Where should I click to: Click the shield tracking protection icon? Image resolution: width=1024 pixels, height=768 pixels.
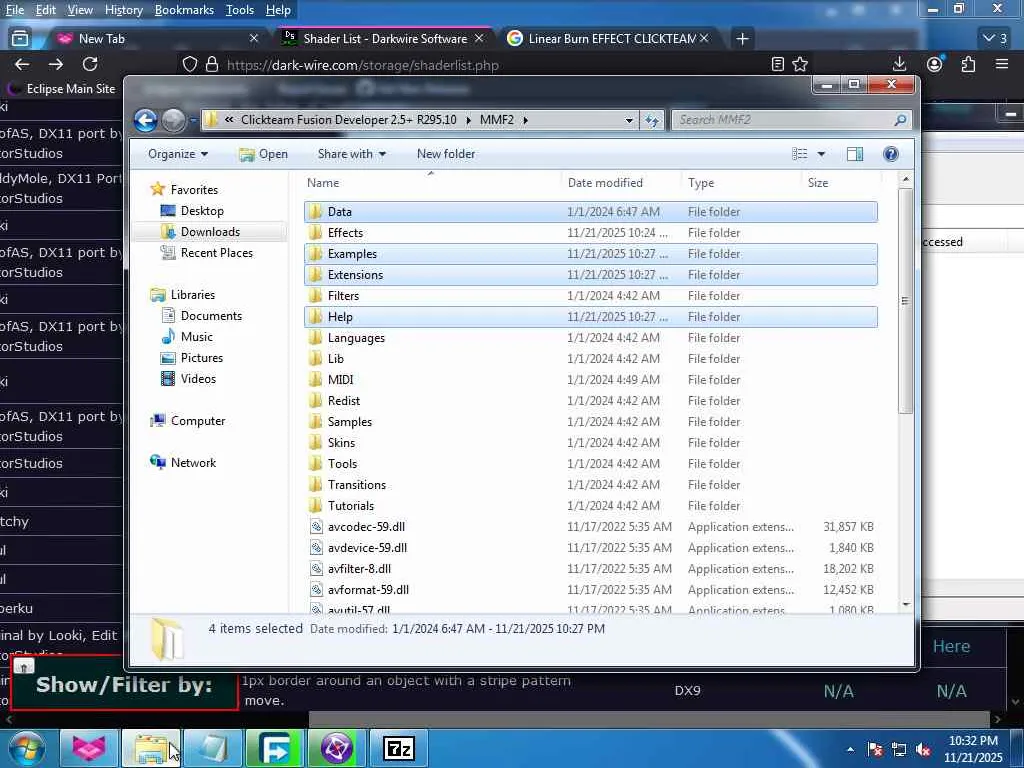click(x=189, y=64)
